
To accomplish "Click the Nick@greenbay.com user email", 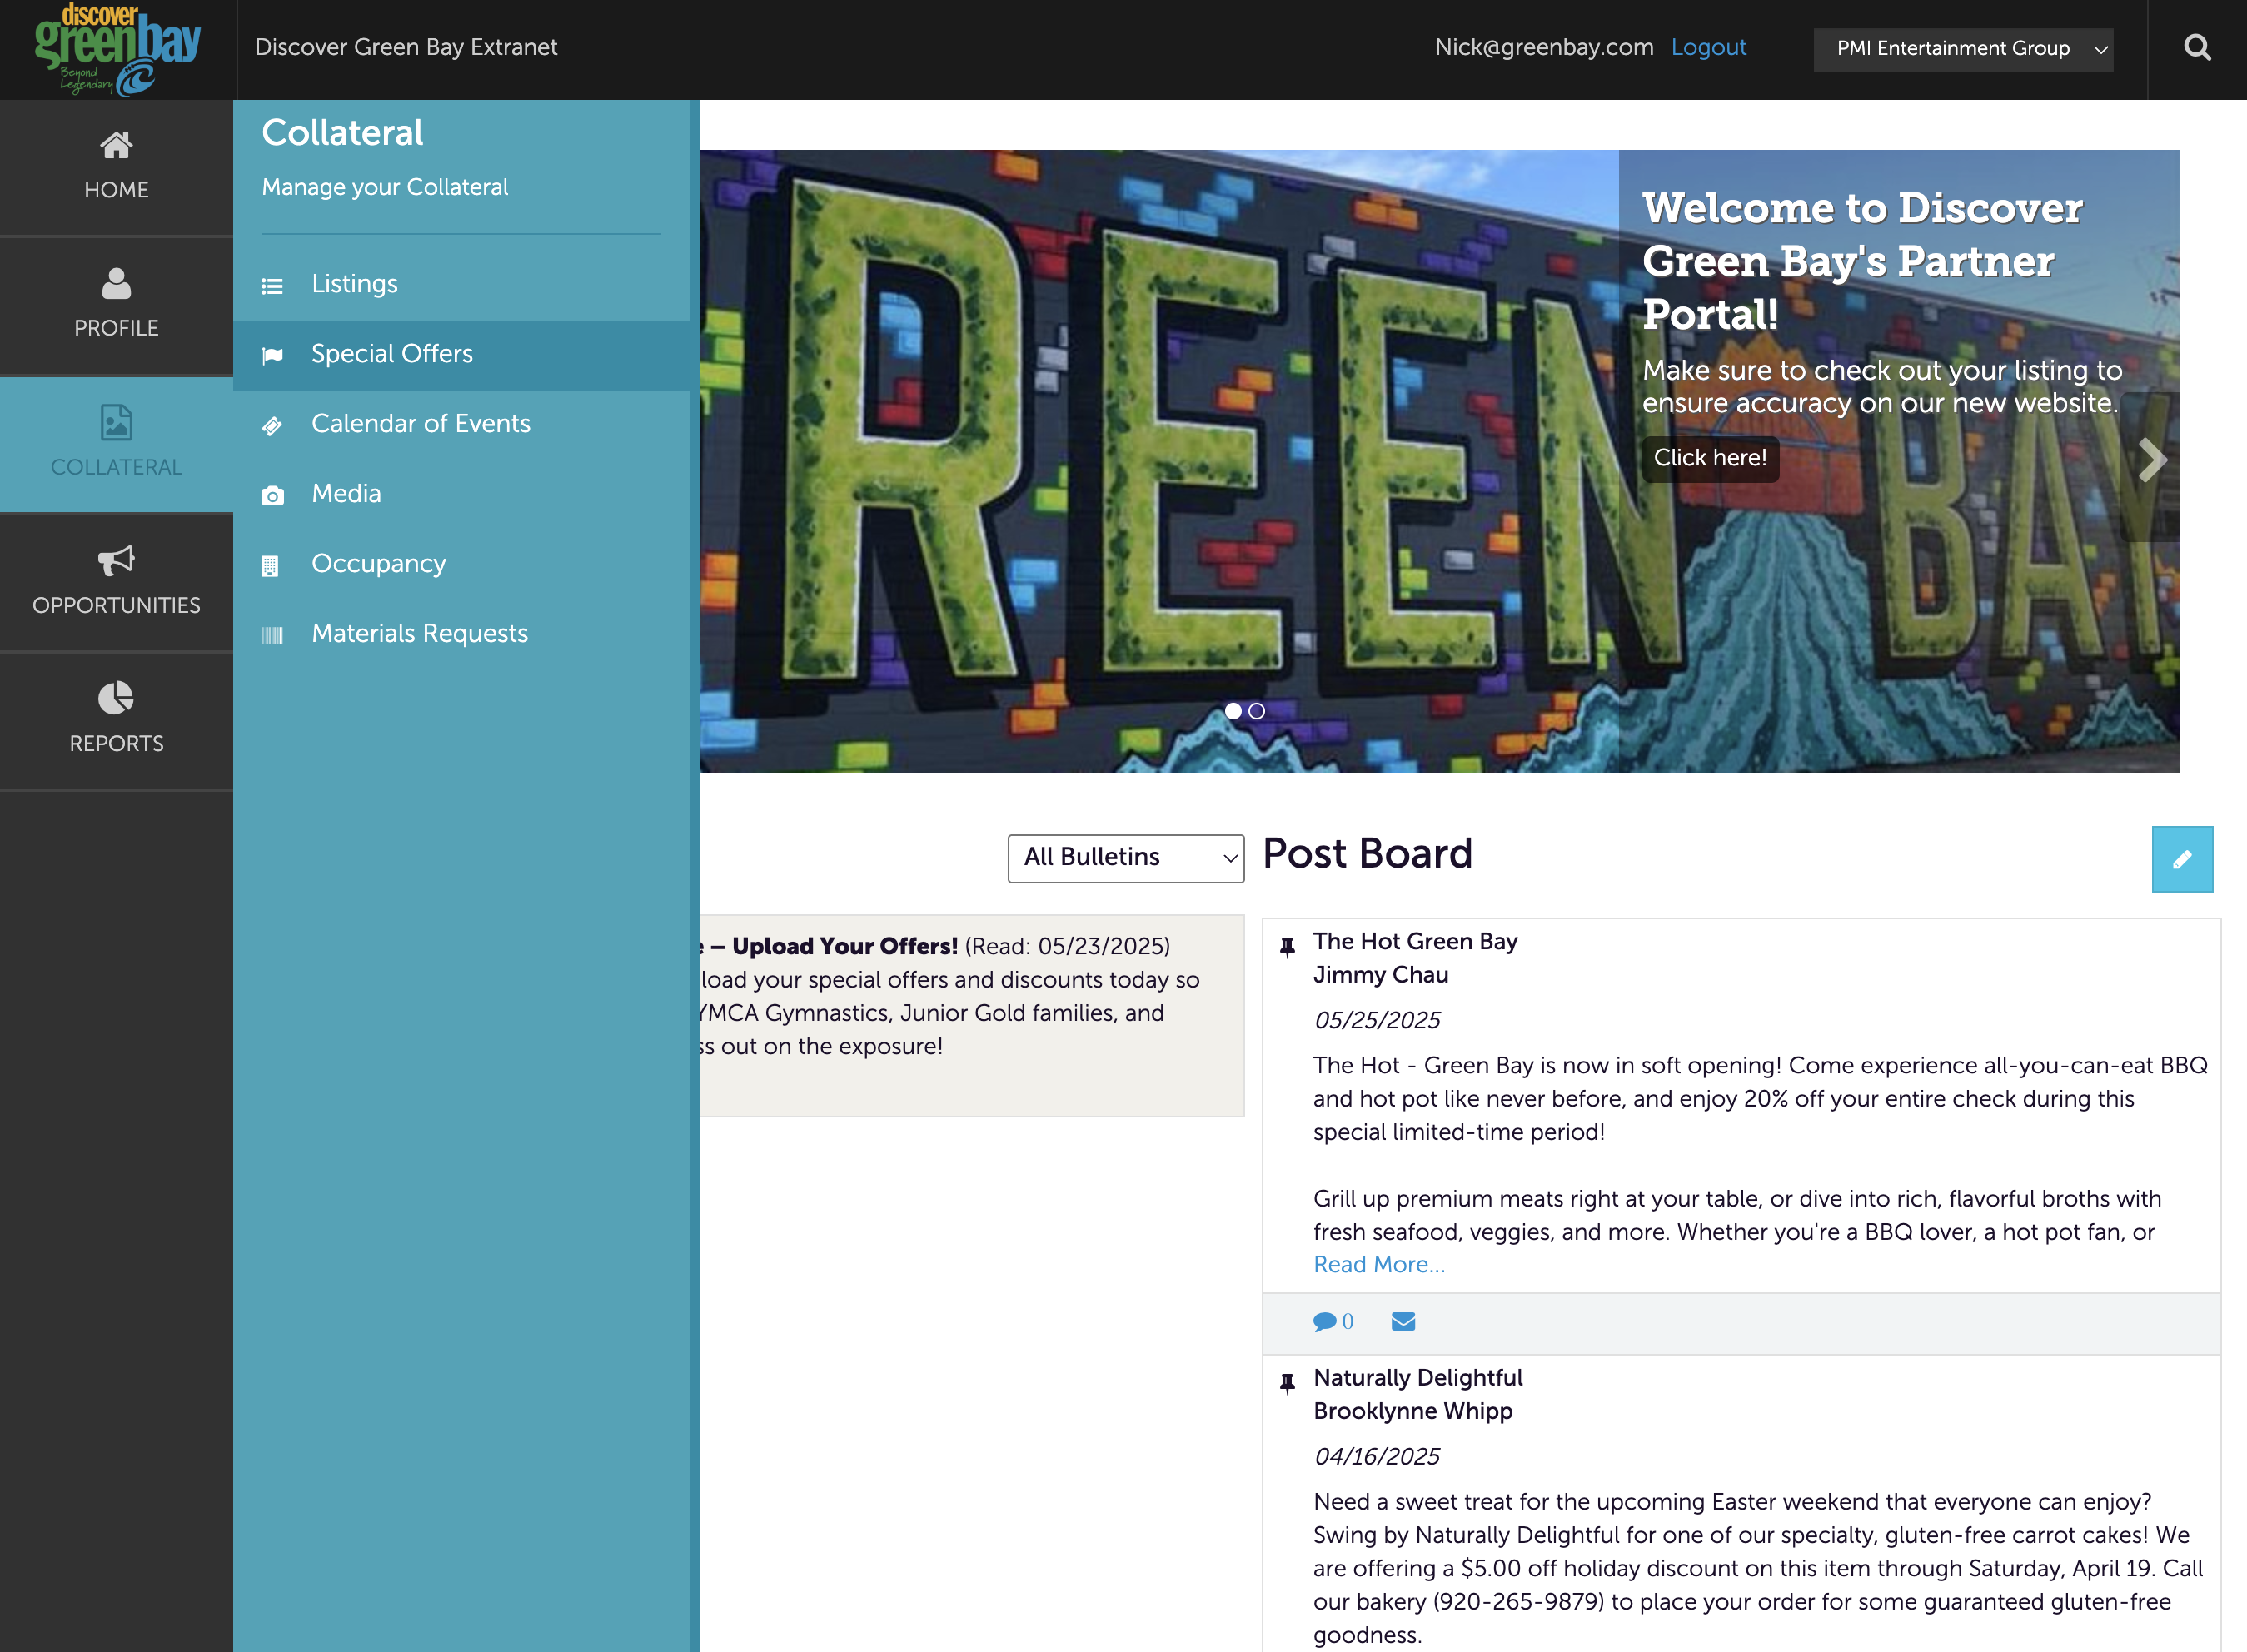I will pos(1544,47).
